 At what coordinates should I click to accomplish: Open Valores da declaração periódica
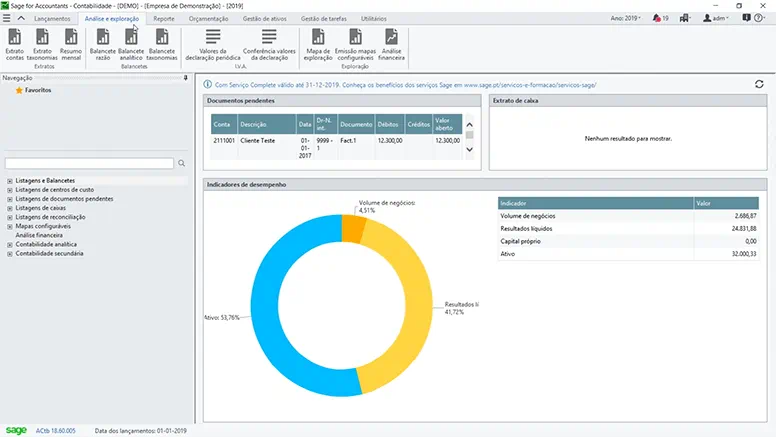(x=212, y=42)
